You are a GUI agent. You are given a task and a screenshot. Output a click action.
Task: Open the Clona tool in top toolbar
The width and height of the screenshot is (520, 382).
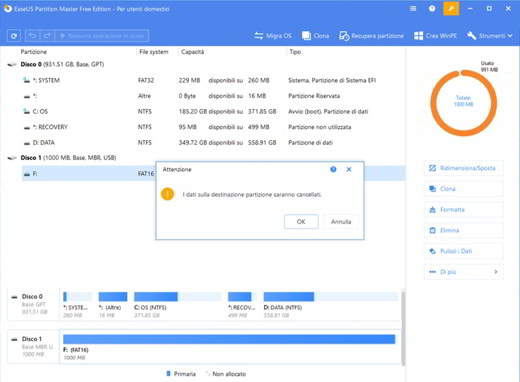[315, 36]
